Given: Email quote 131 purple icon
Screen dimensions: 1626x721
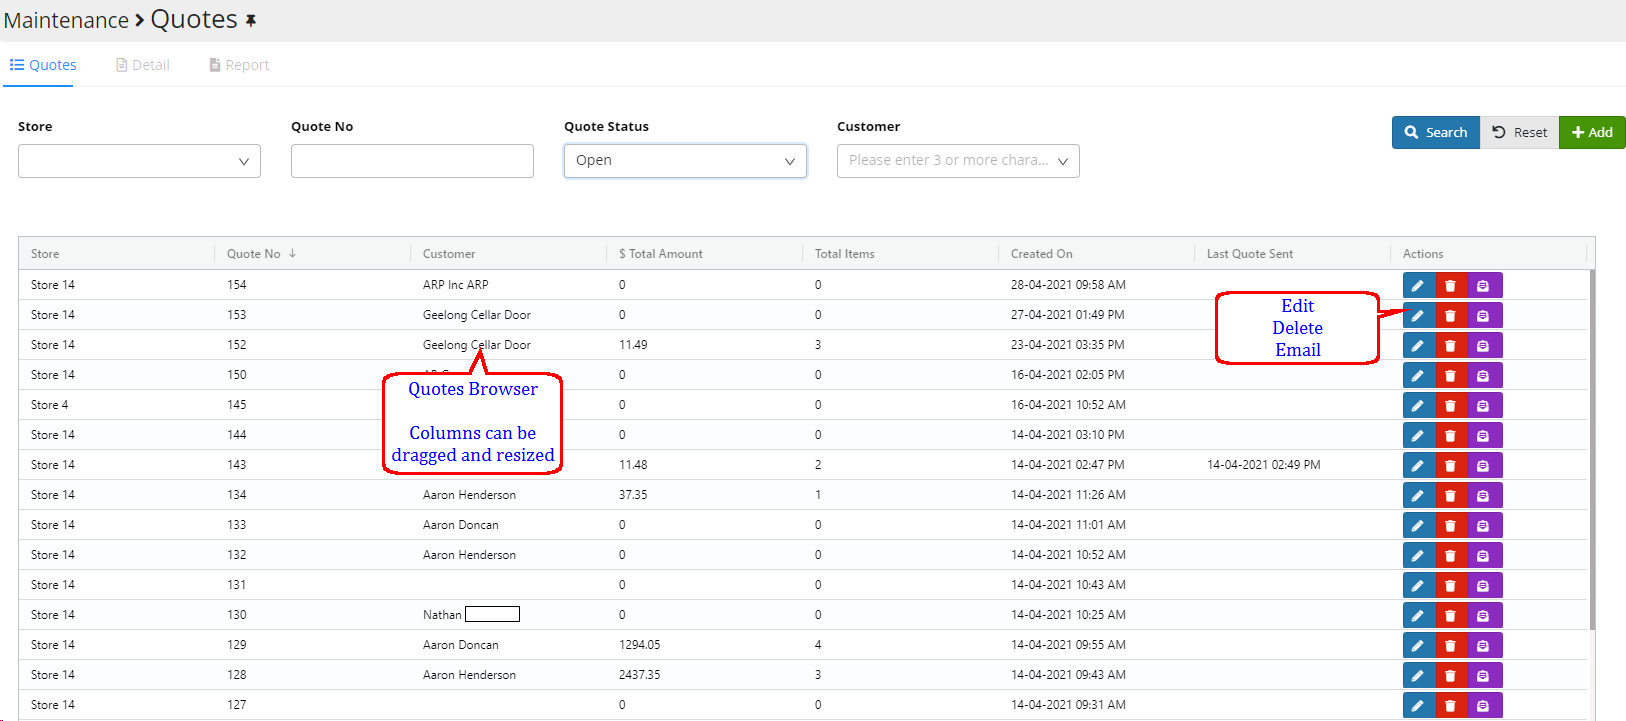Looking at the screenshot, I should (x=1484, y=586).
